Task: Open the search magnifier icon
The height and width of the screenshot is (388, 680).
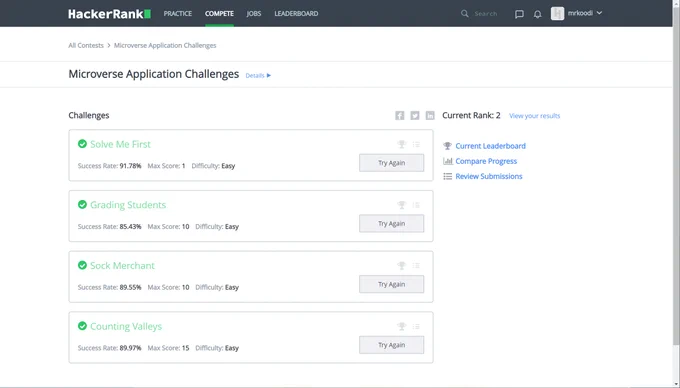Action: click(x=464, y=13)
